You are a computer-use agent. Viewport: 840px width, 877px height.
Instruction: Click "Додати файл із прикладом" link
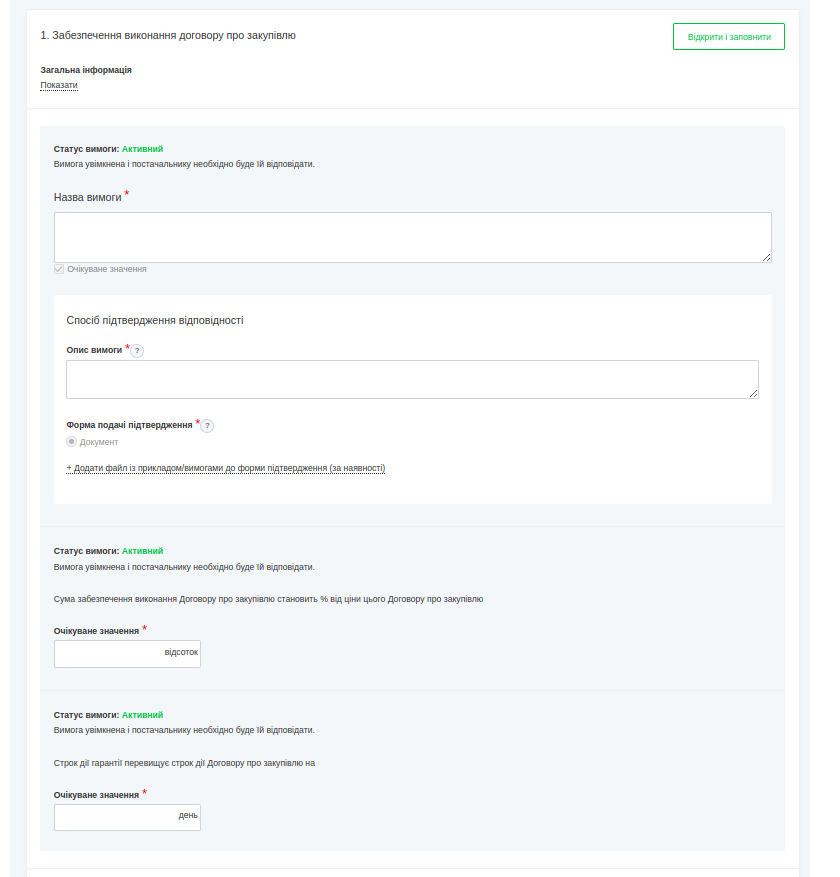[x=226, y=468]
